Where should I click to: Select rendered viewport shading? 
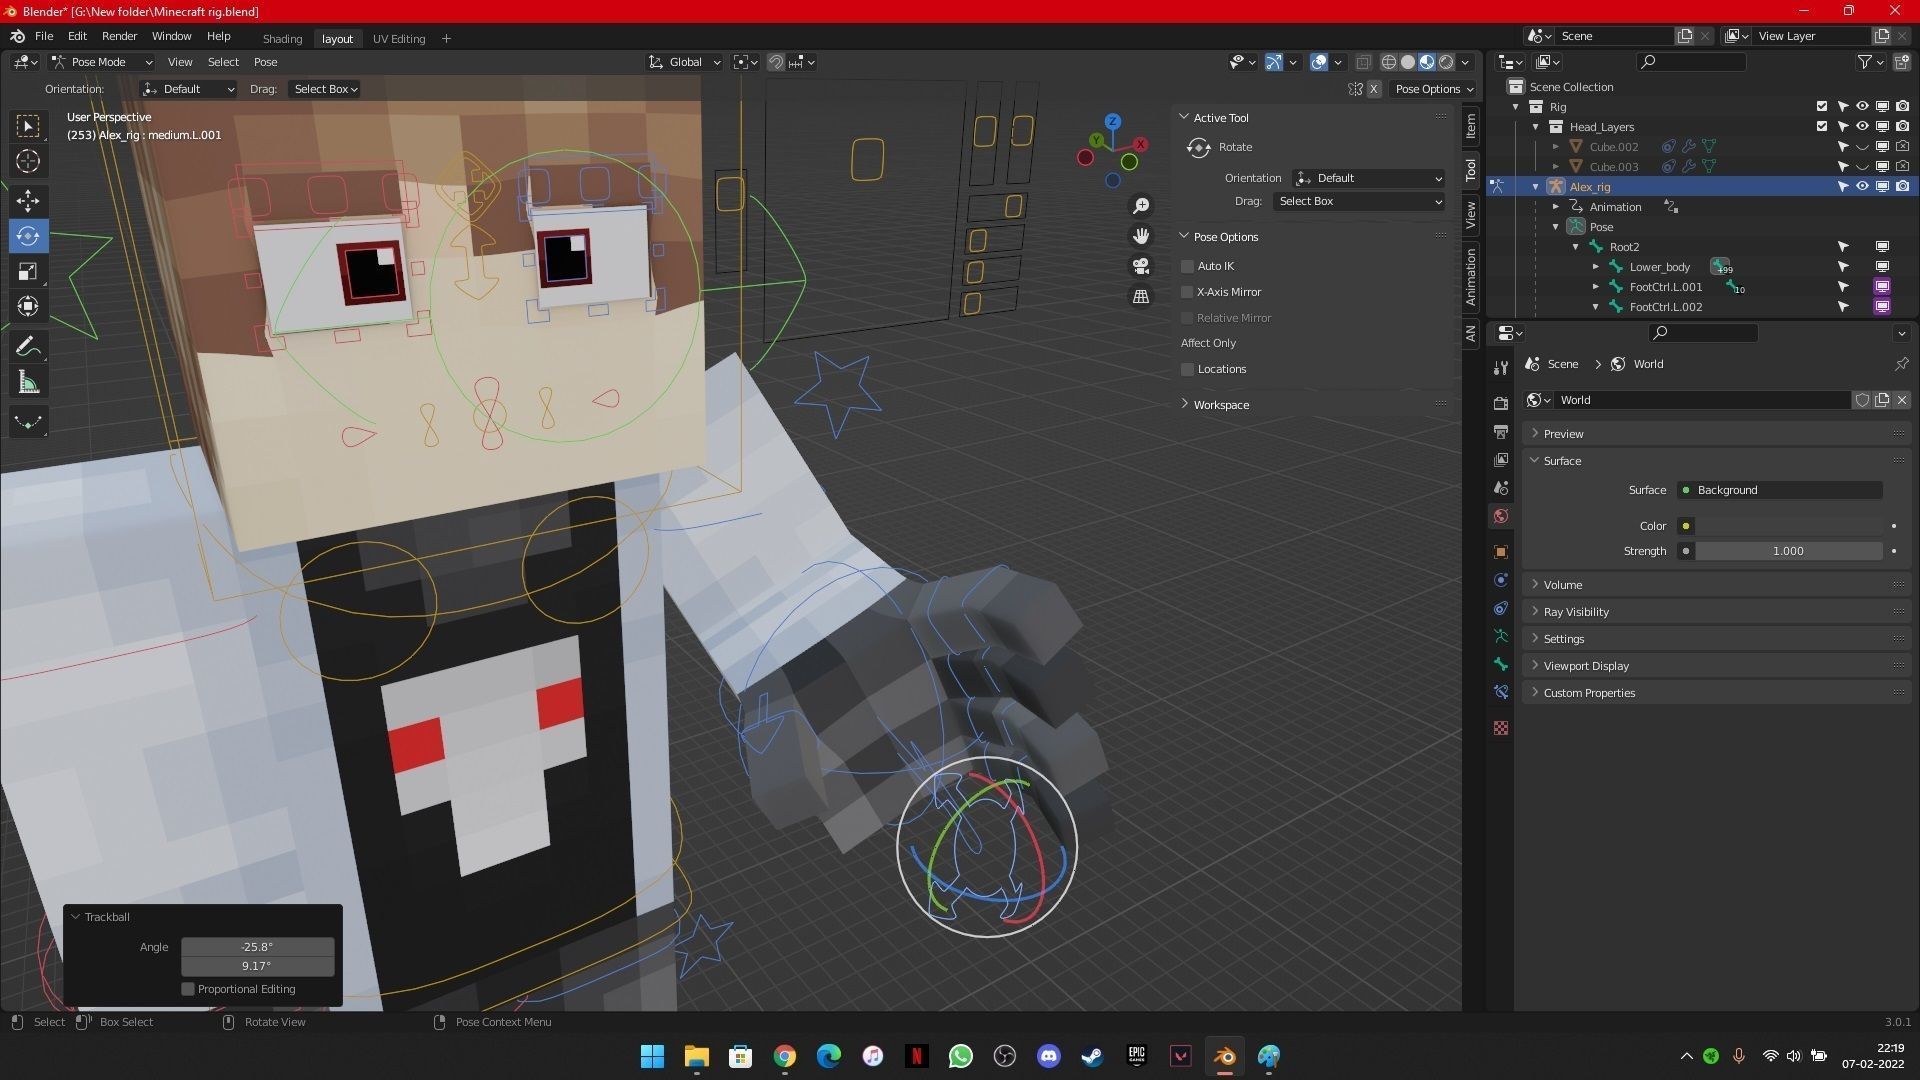(x=1446, y=62)
